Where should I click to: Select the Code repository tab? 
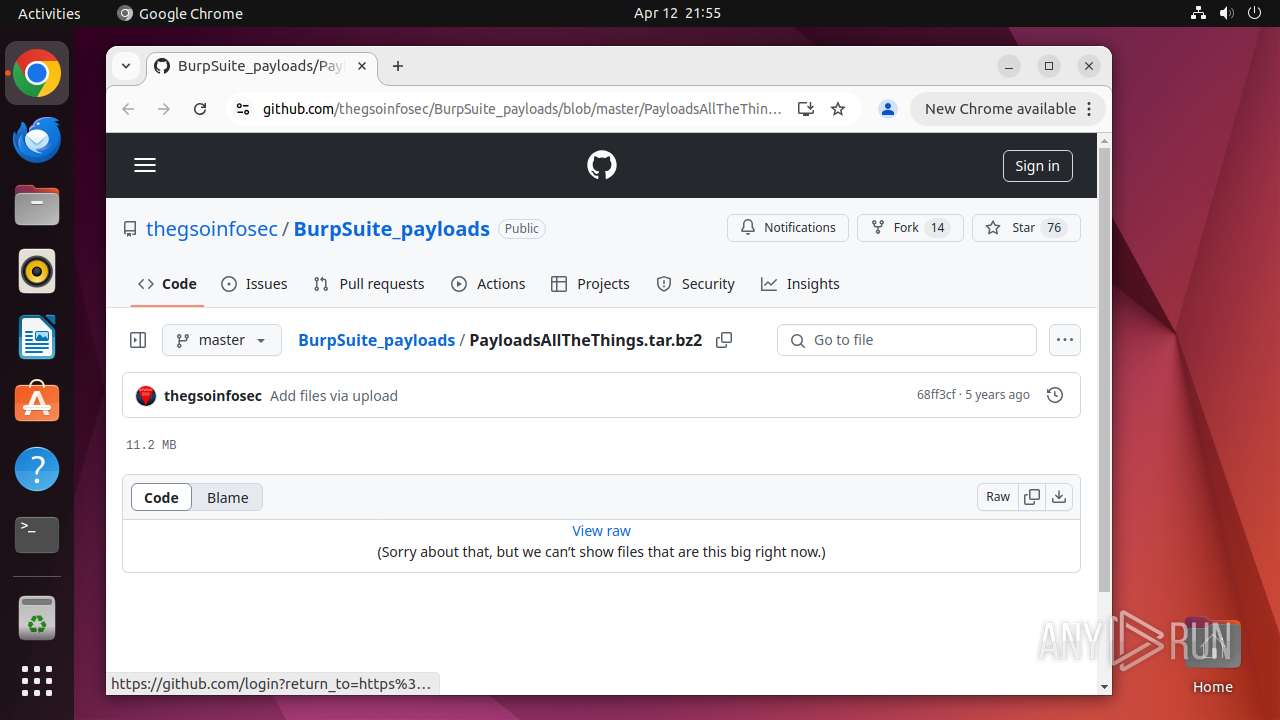(x=167, y=284)
